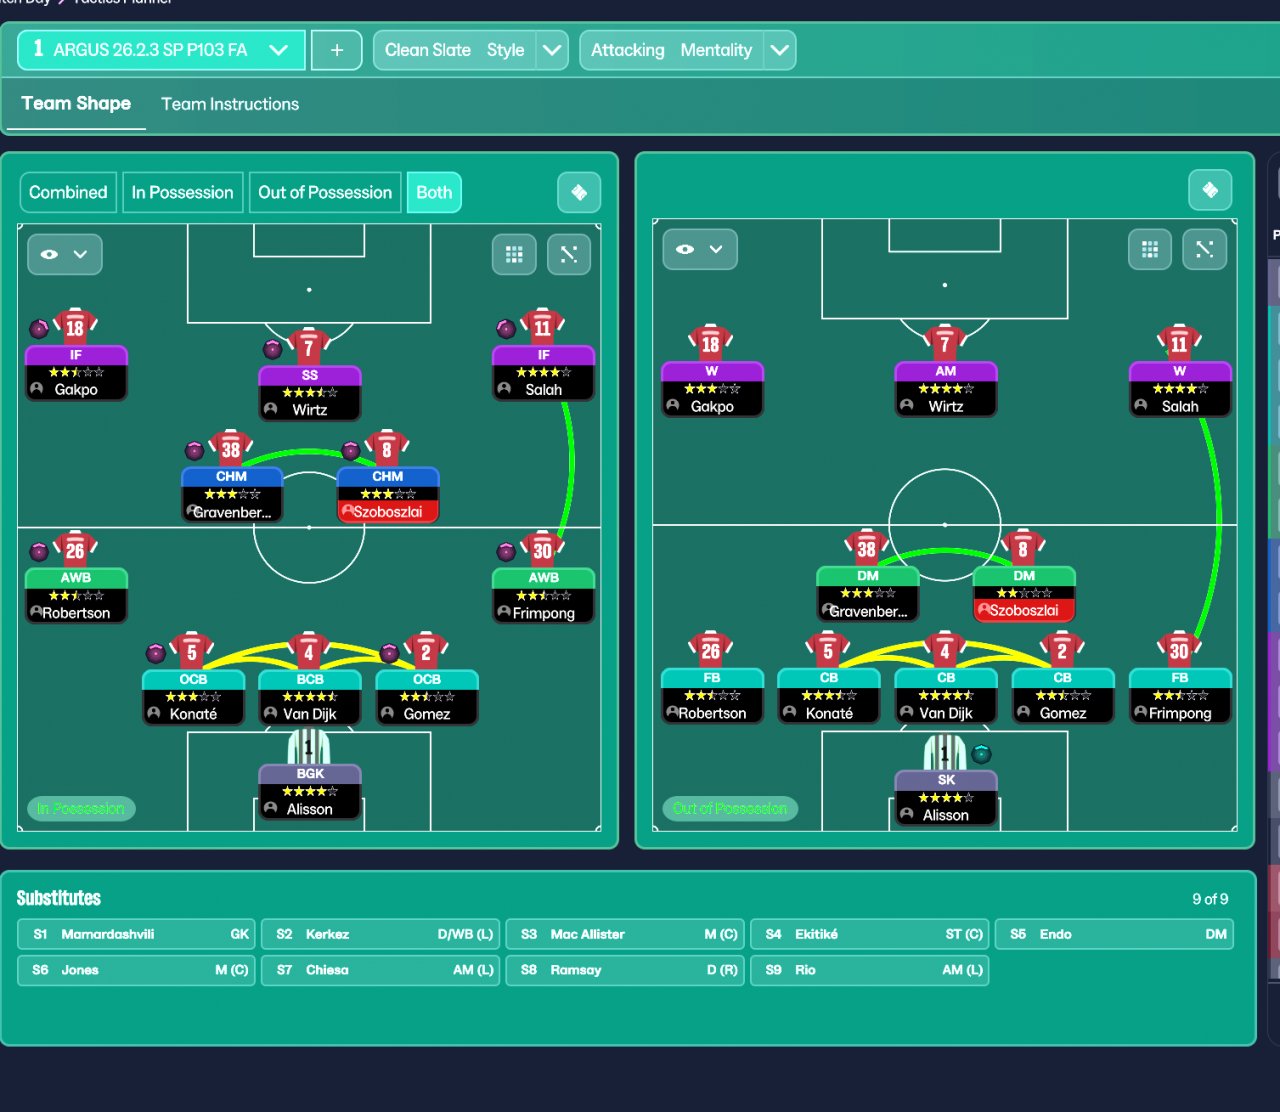The width and height of the screenshot is (1280, 1112).
Task: Click the profile icon beside Wirtz's name in possession
Action: pyautogui.click(x=270, y=409)
